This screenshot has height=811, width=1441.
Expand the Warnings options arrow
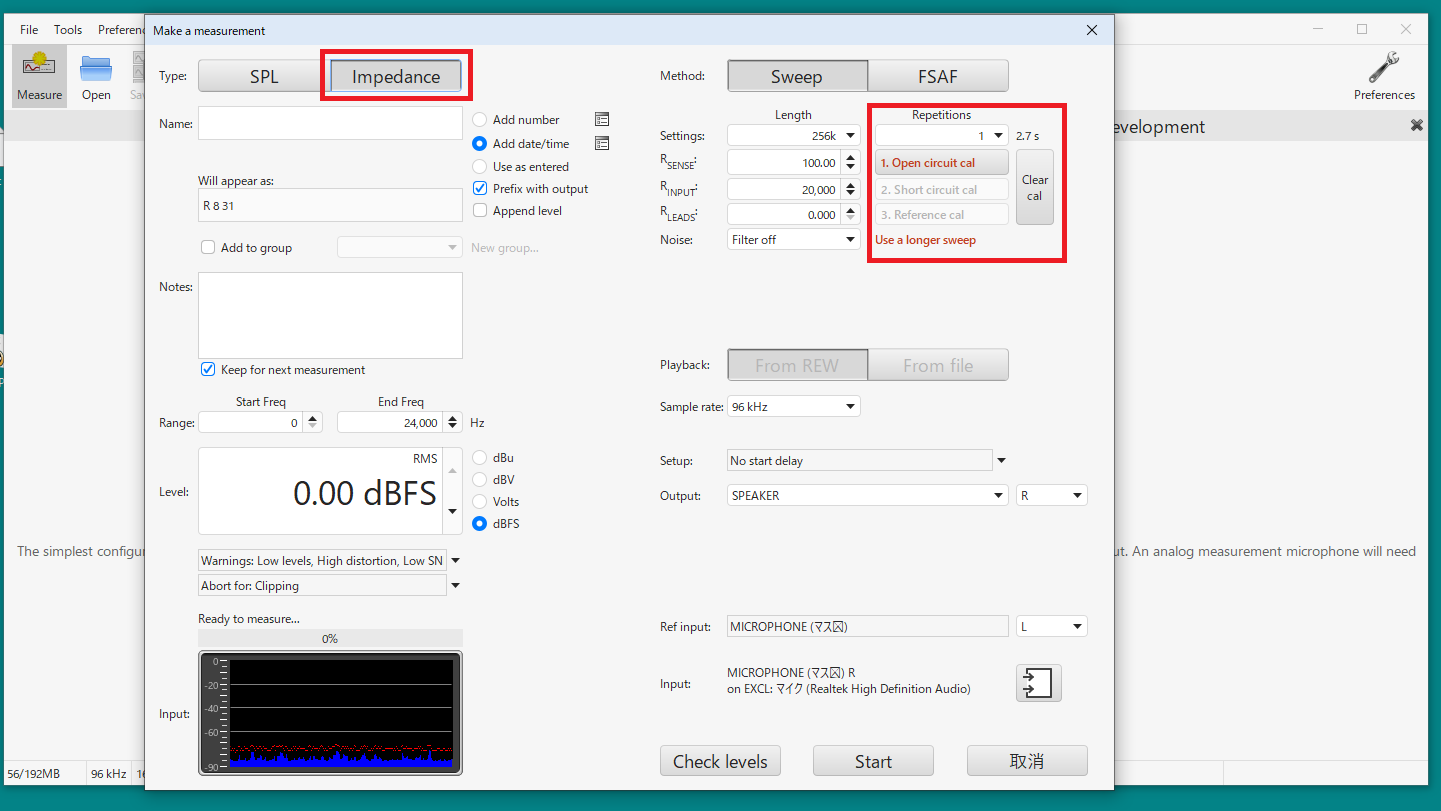(x=456, y=561)
